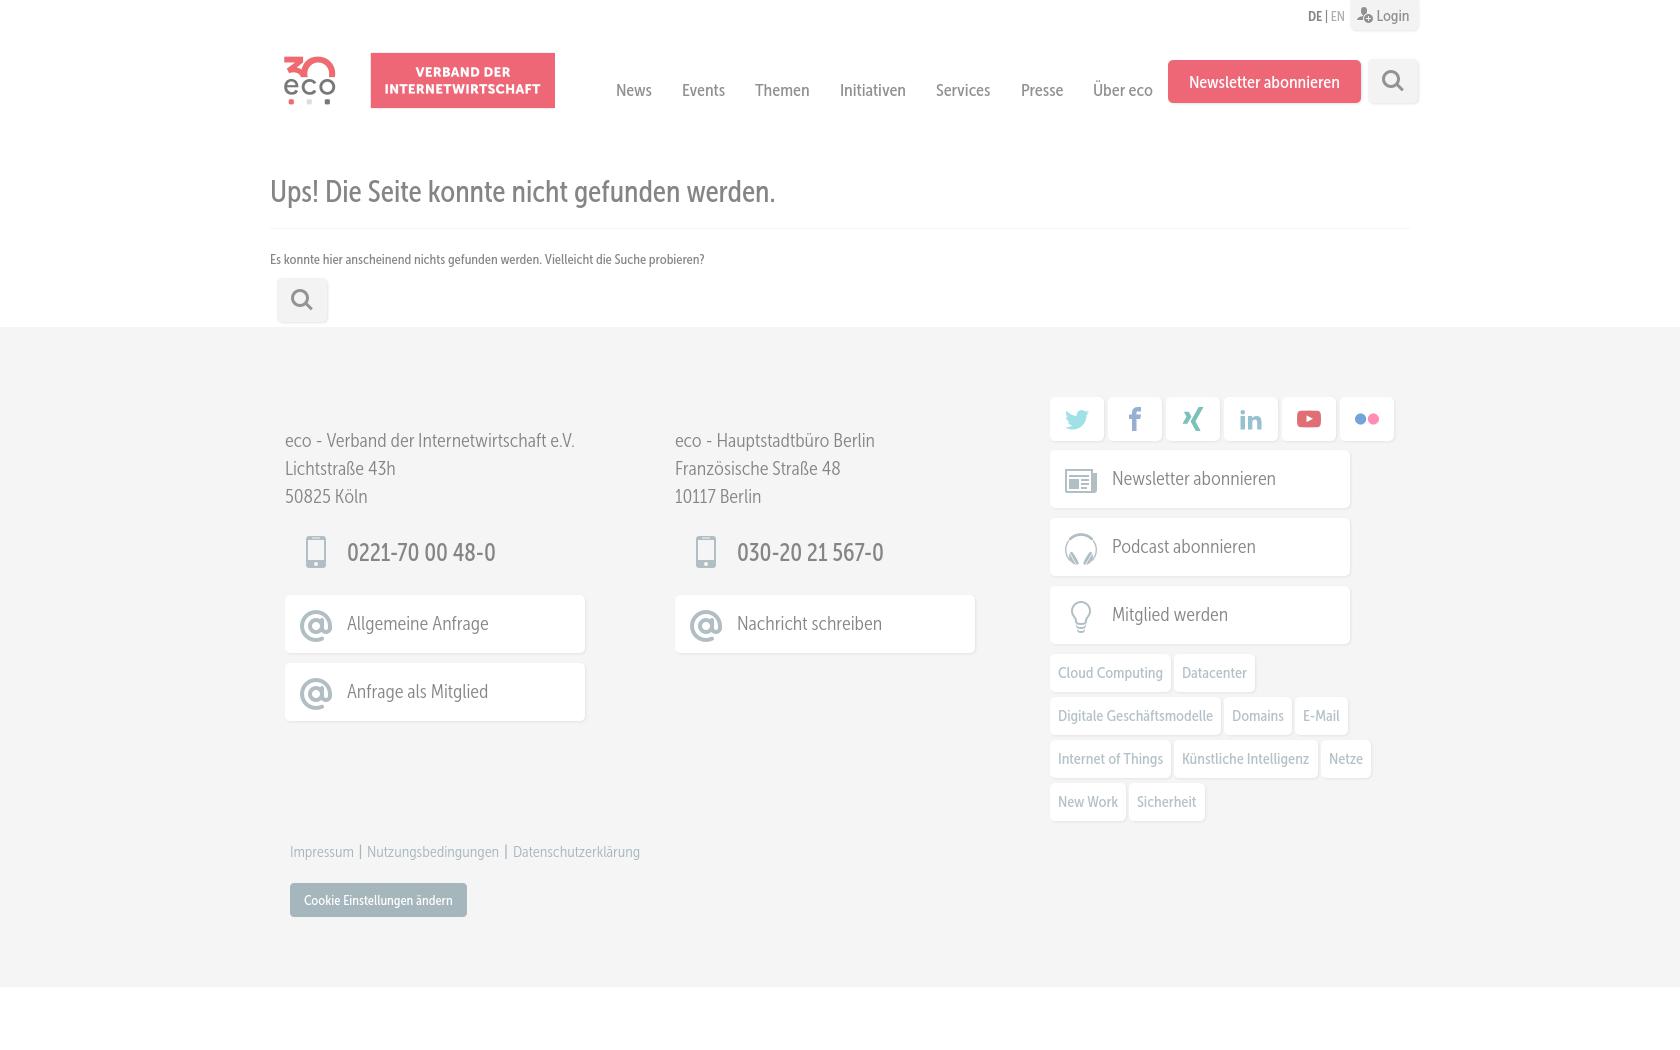Open the News menu
Image resolution: width=1680 pixels, height=1050 pixels.
coord(634,90)
